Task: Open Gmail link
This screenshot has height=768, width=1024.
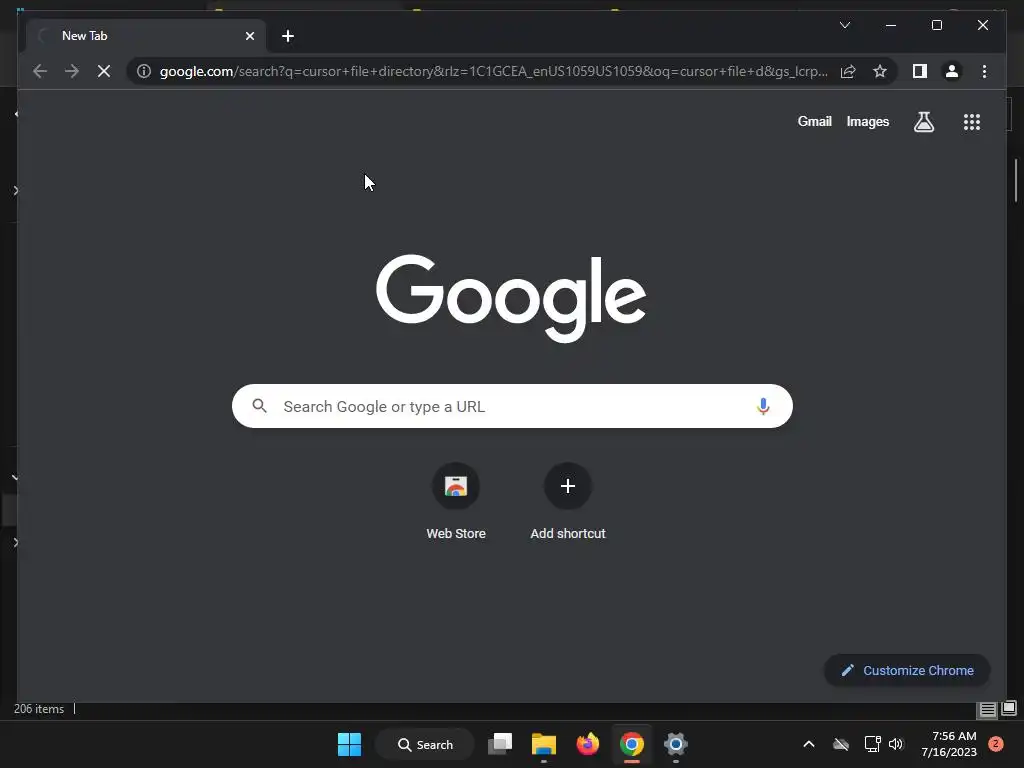Action: 814,121
